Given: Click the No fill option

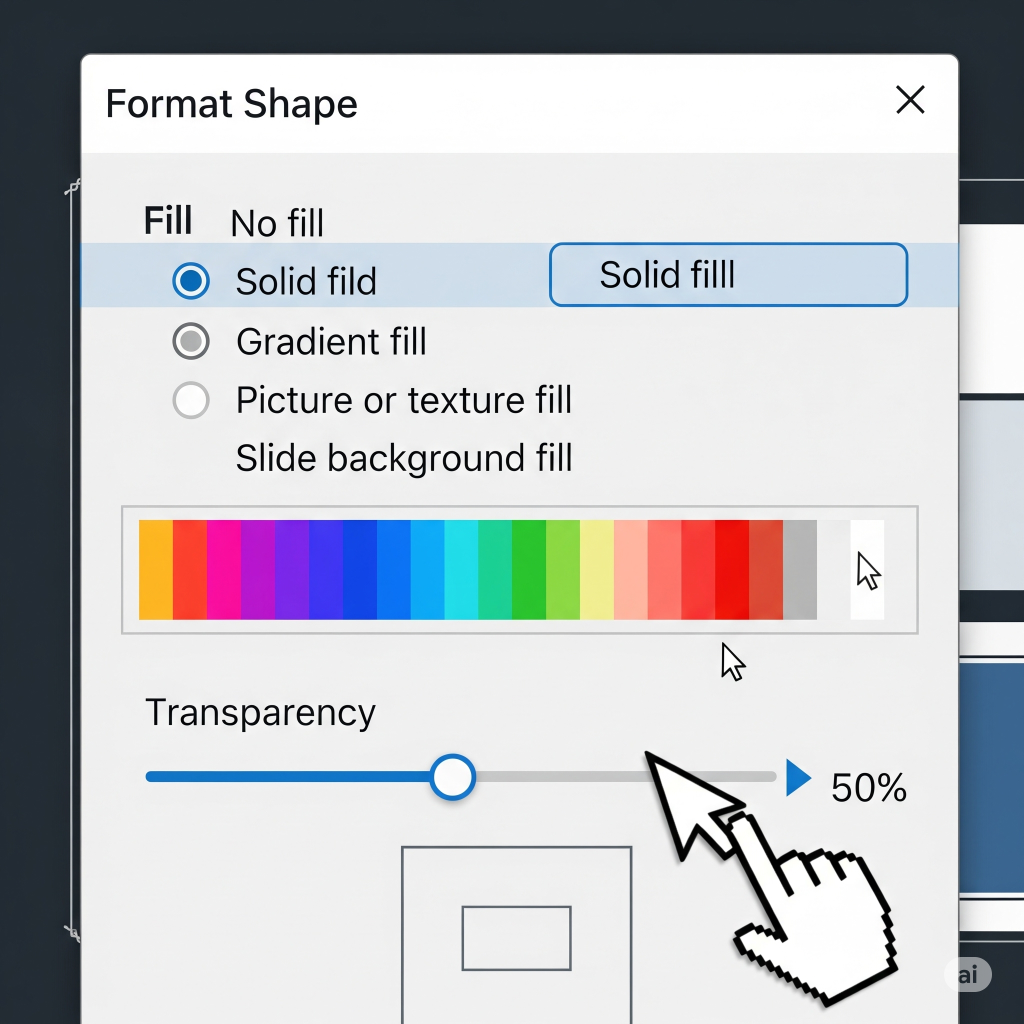Looking at the screenshot, I should coord(277,223).
